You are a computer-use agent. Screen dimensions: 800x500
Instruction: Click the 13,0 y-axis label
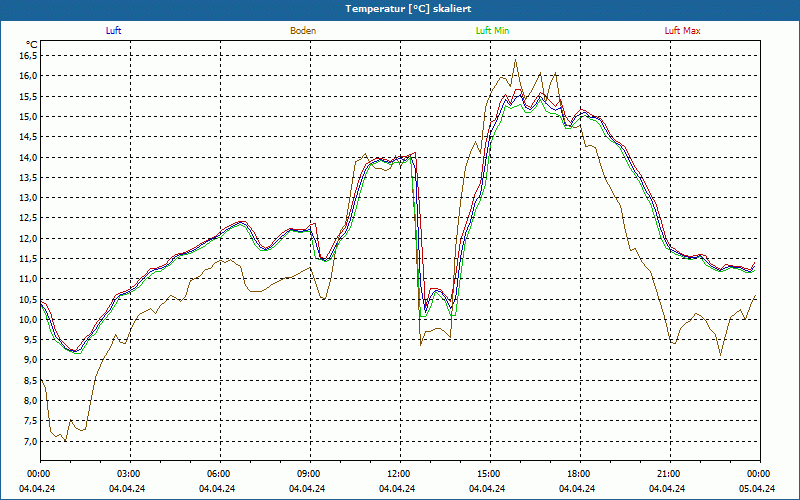(29, 197)
